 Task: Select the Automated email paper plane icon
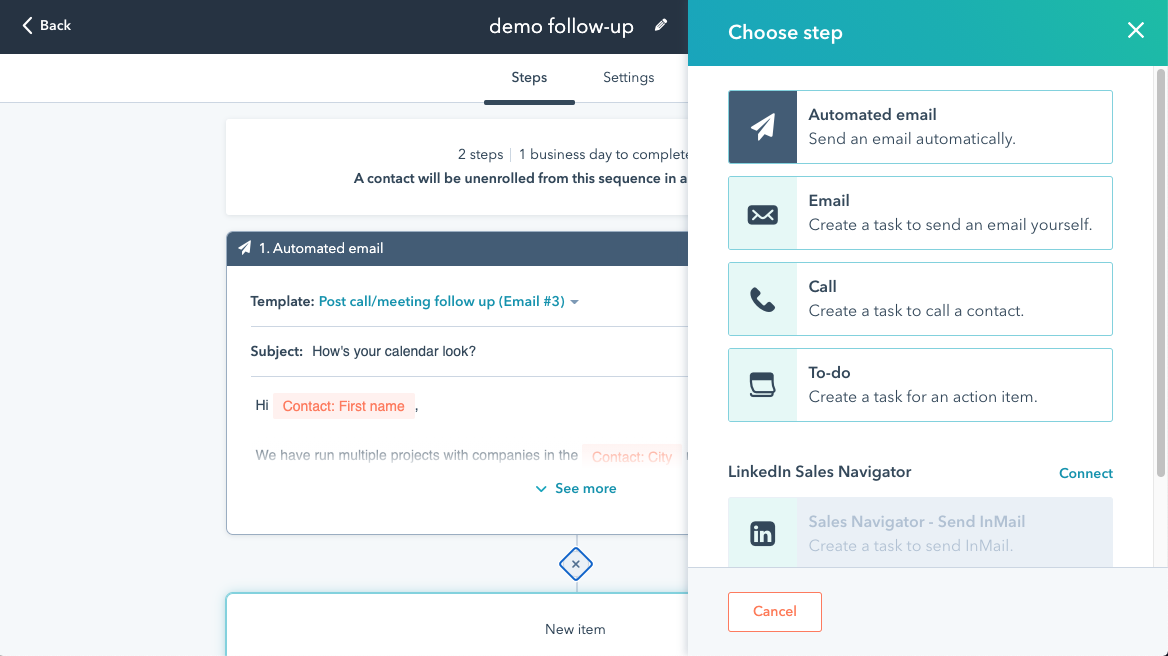point(763,127)
